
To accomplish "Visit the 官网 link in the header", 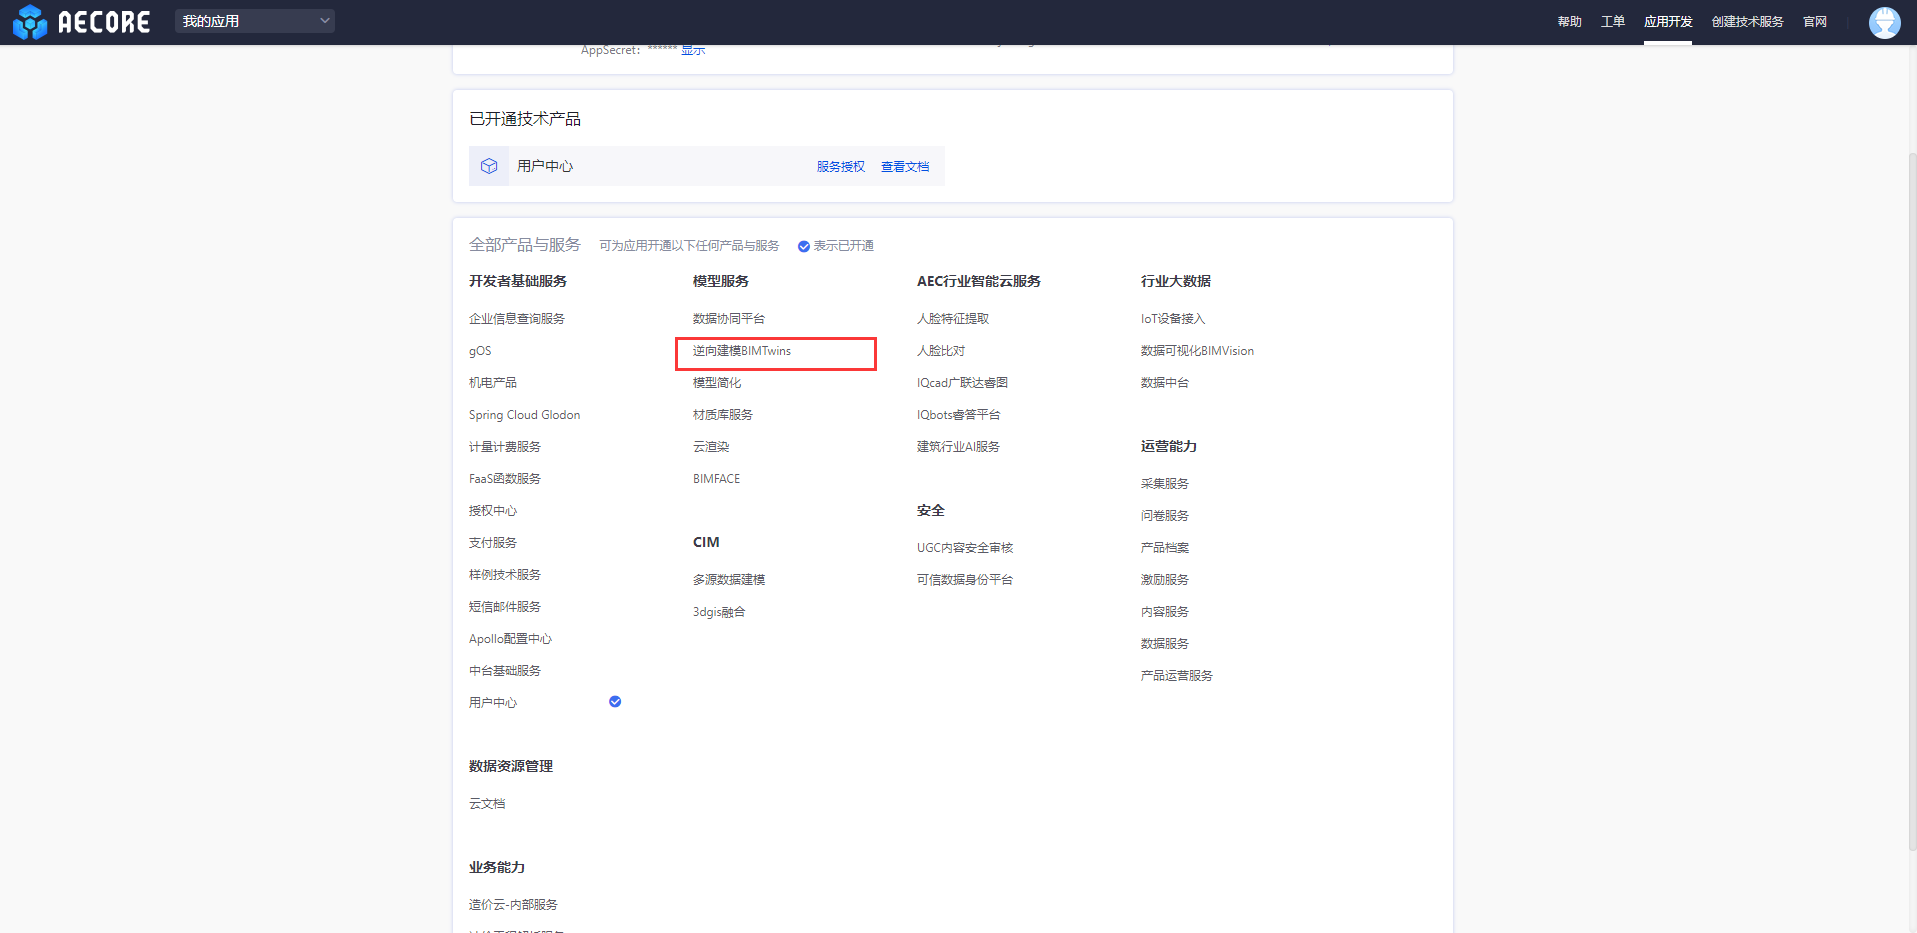I will 1814,22.
